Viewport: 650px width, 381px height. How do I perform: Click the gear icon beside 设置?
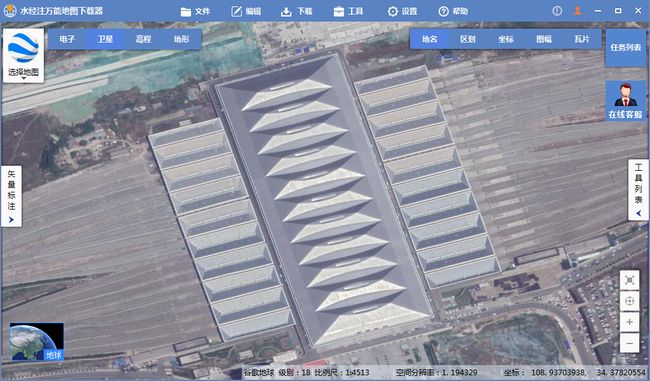393,11
